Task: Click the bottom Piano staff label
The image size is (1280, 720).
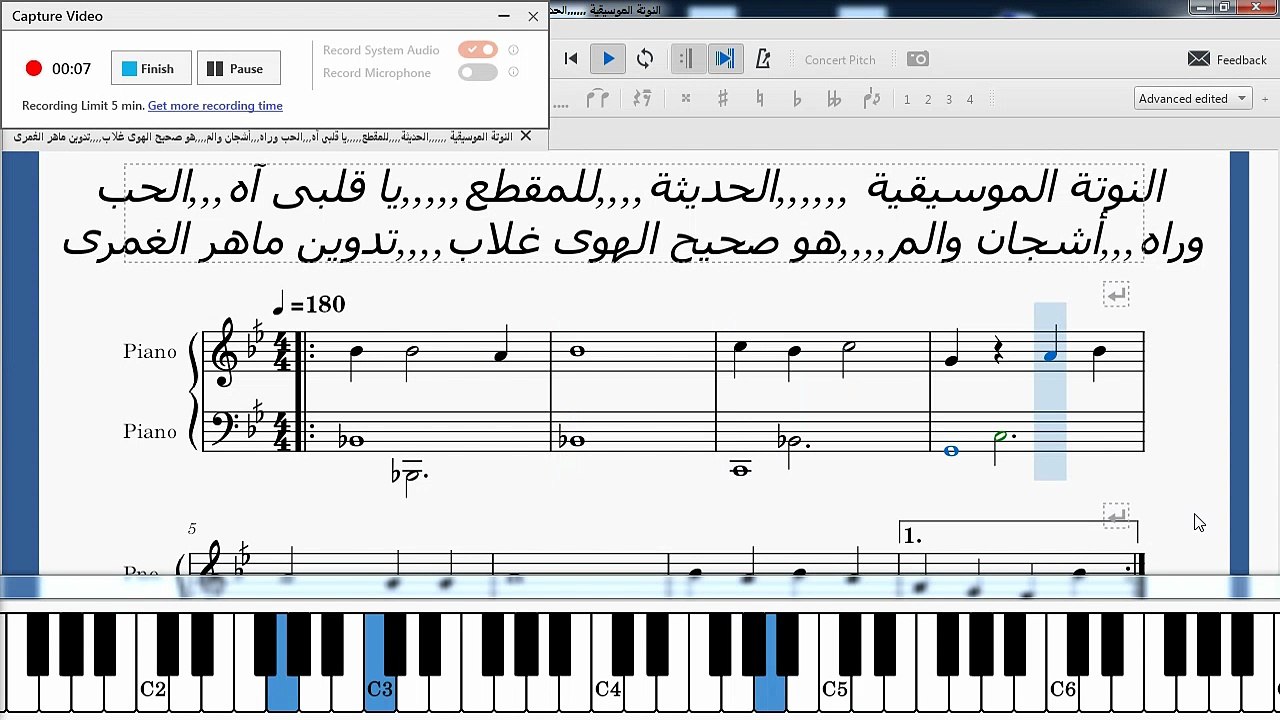Action: 150,431
